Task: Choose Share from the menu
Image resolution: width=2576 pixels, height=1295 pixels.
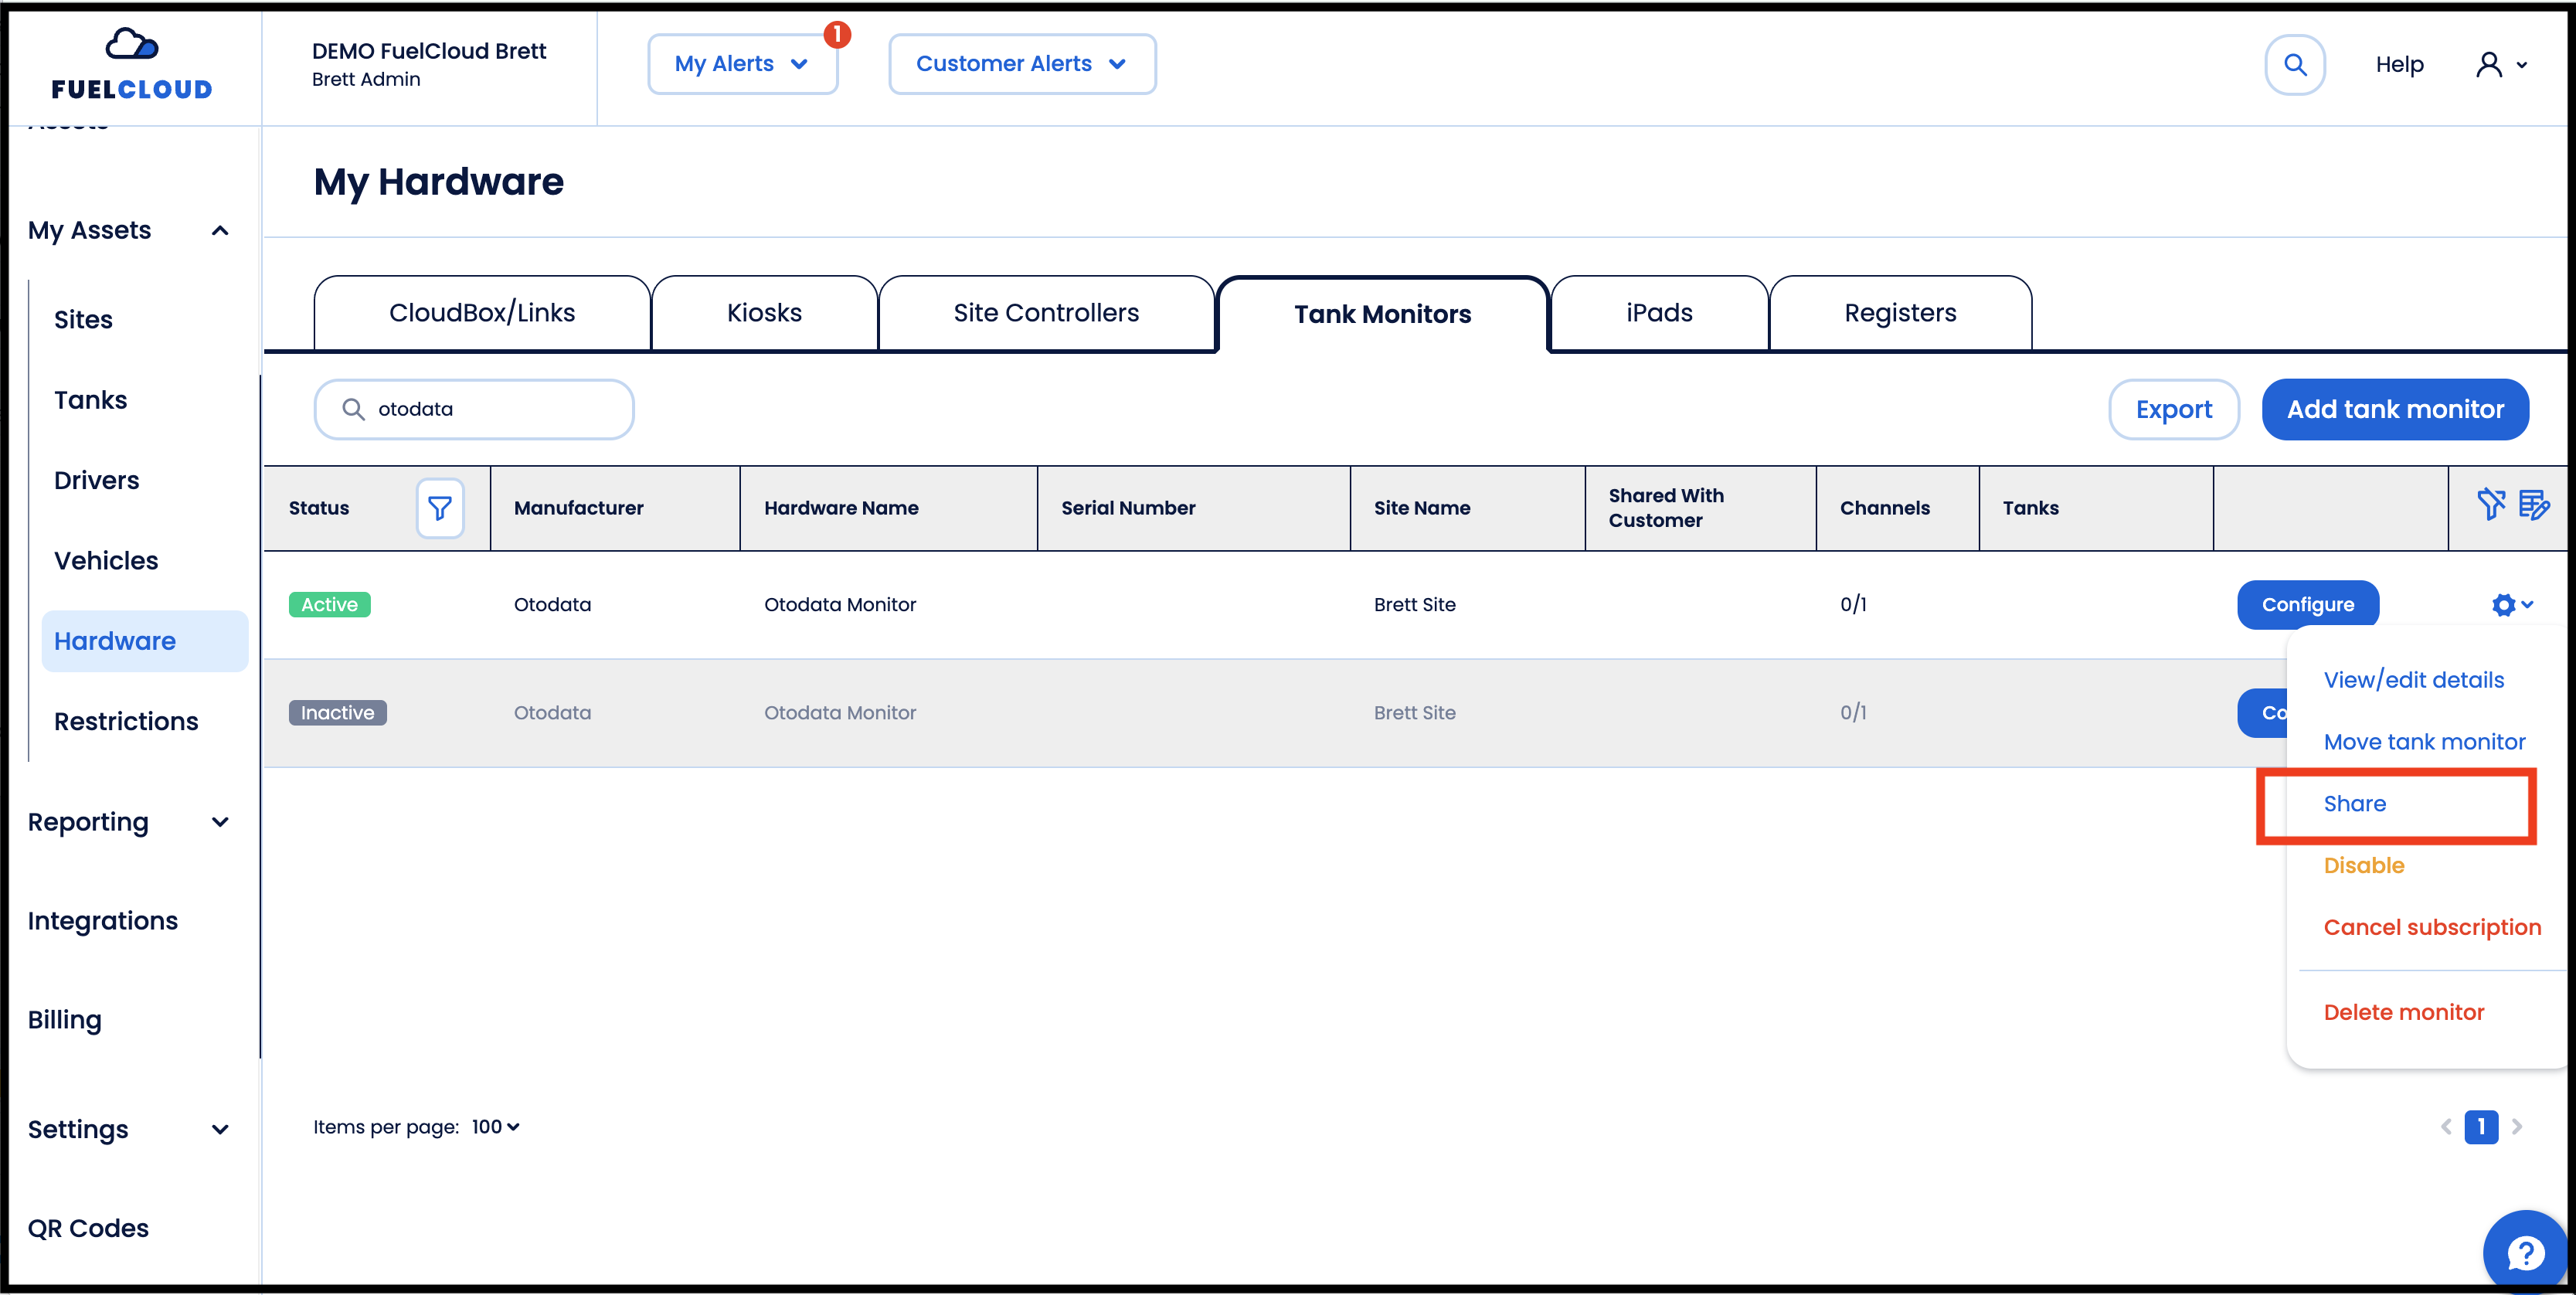Action: (x=2354, y=804)
